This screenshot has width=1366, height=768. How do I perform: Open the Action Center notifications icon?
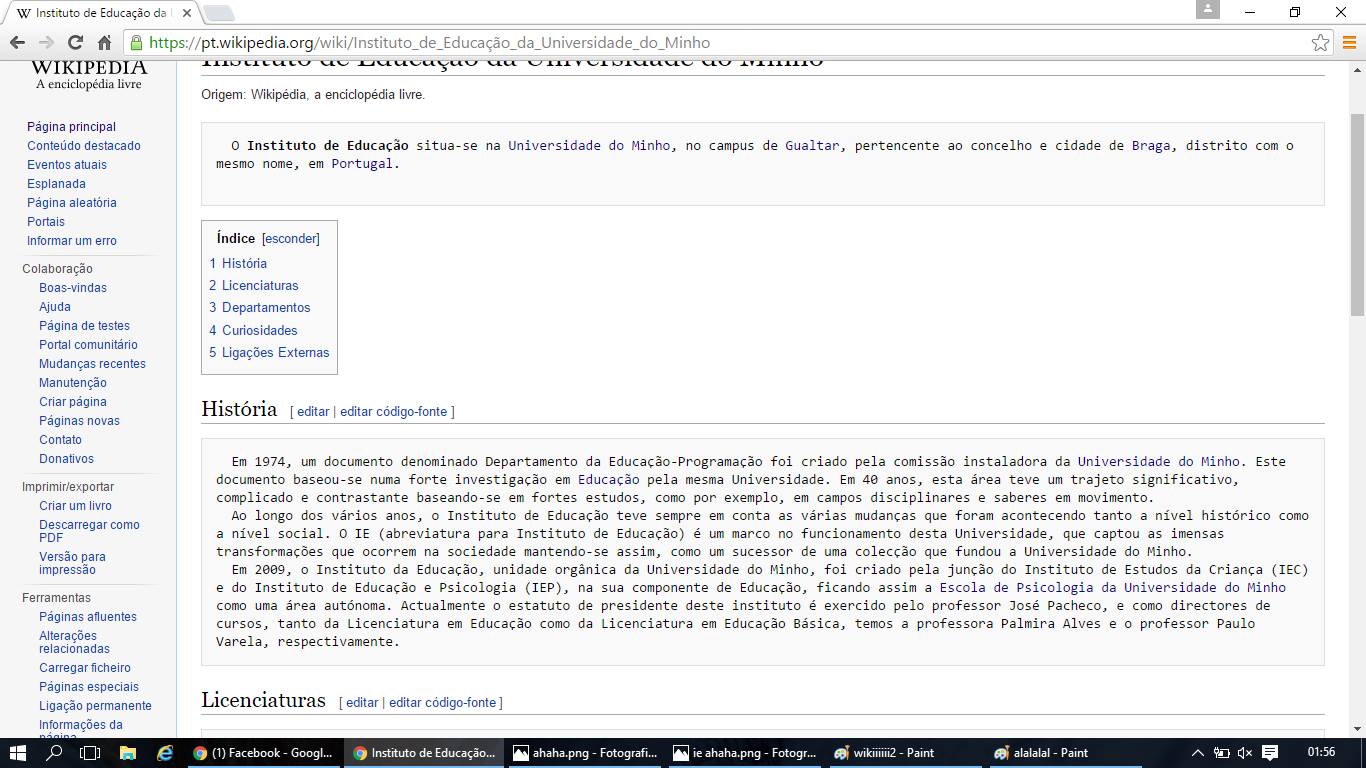tap(1270, 753)
